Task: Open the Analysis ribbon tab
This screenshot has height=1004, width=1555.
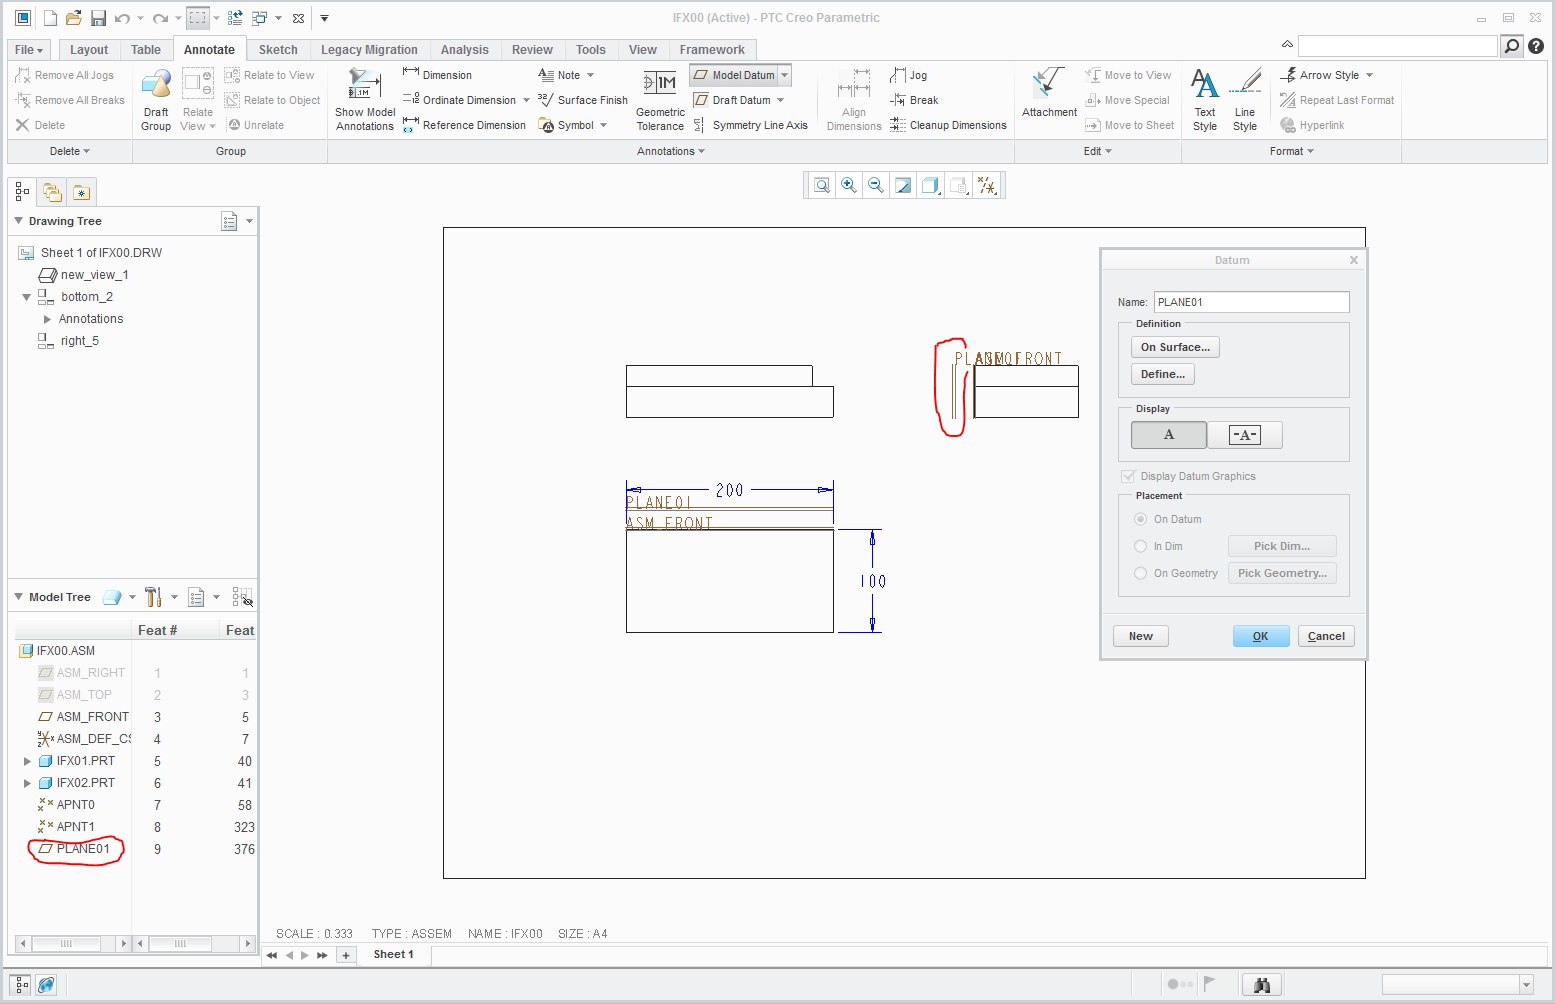Action: pyautogui.click(x=465, y=50)
